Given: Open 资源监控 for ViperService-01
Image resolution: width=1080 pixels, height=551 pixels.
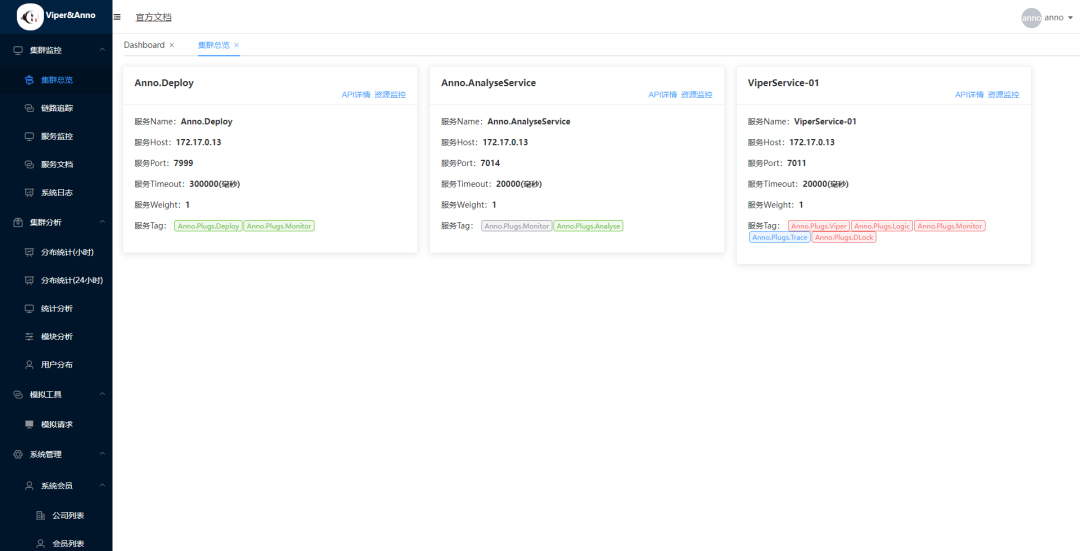Looking at the screenshot, I should point(1004,95).
